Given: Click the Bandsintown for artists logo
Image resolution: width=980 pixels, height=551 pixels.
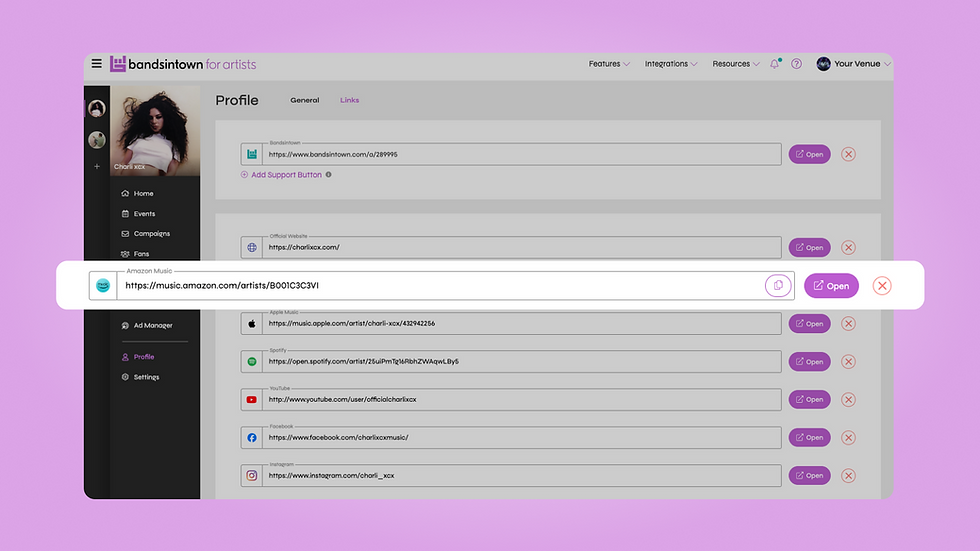Looking at the screenshot, I should pyautogui.click(x=183, y=64).
